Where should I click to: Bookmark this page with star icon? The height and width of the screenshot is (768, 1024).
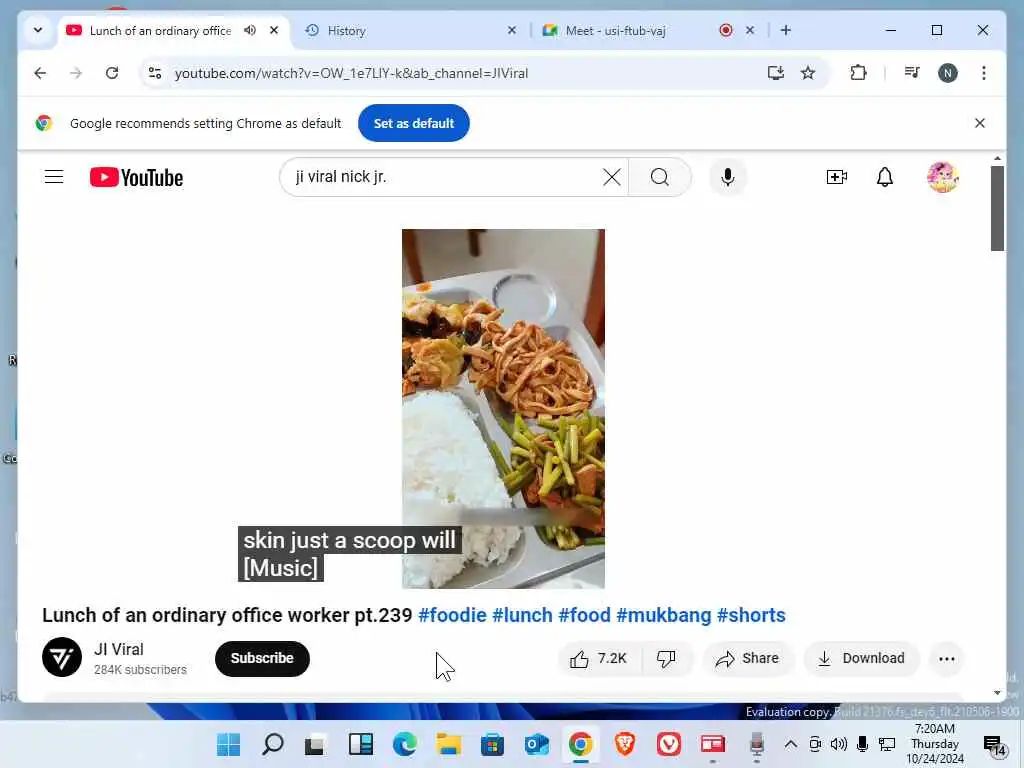808,73
